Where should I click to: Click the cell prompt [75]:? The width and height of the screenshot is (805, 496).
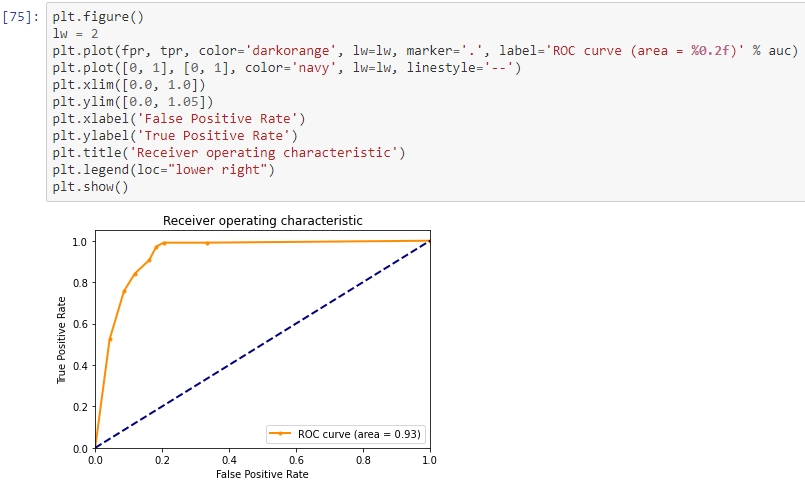point(21,17)
